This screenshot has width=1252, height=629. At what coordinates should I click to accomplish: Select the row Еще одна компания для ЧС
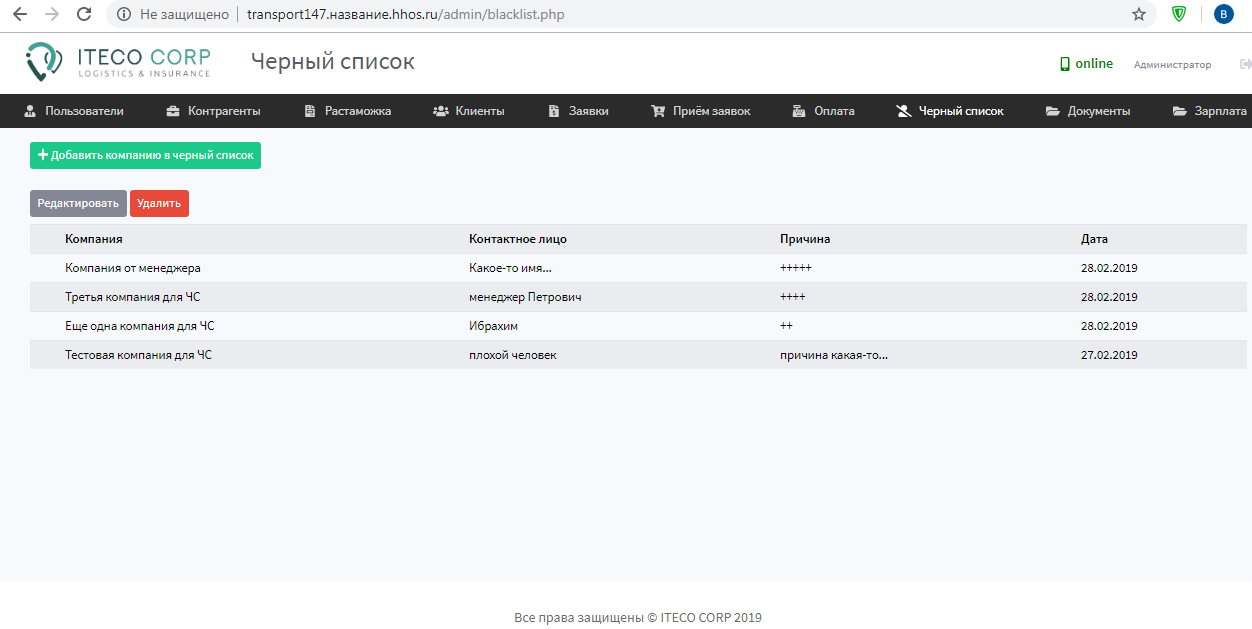coord(638,326)
